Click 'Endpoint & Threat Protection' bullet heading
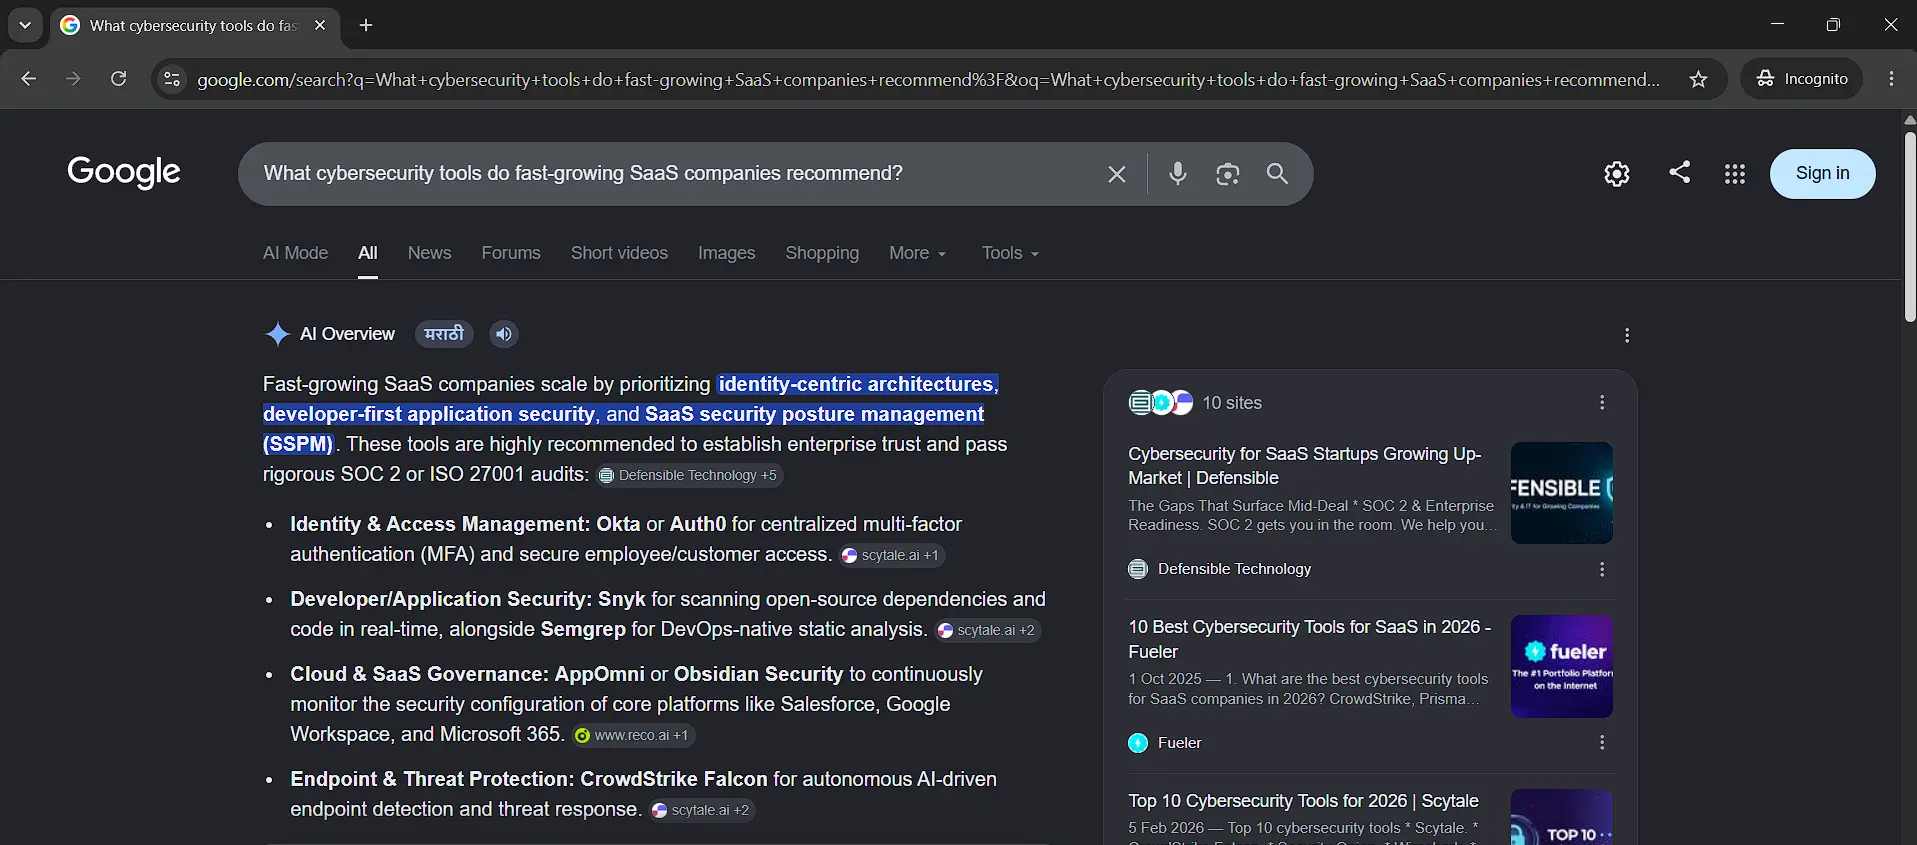1917x845 pixels. (x=432, y=779)
